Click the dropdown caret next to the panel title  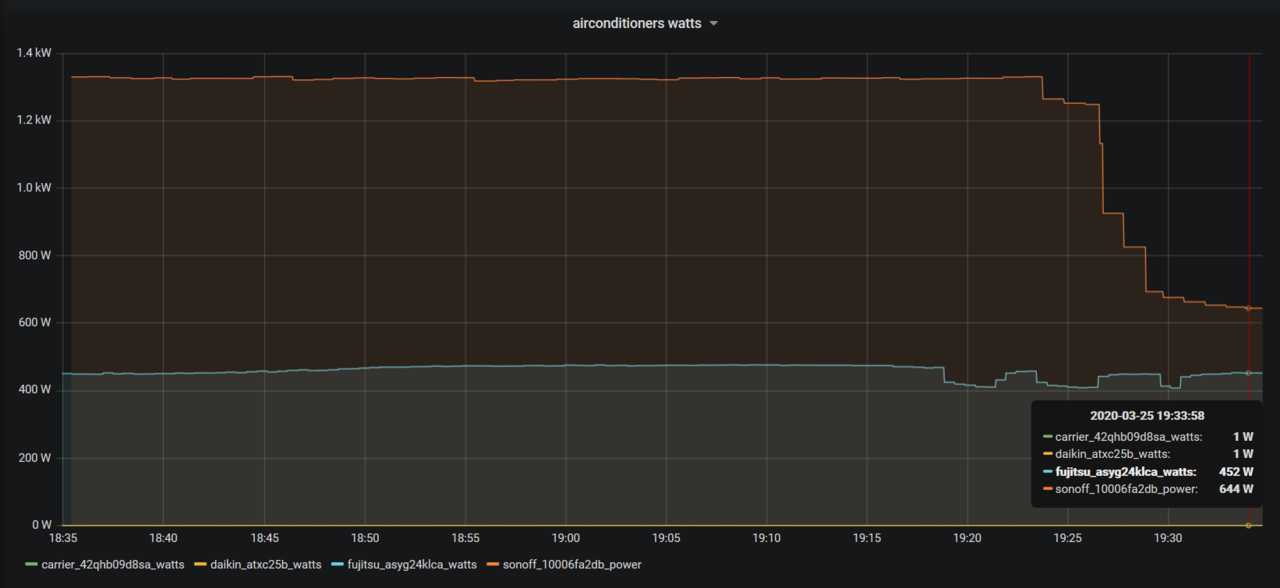coord(713,24)
